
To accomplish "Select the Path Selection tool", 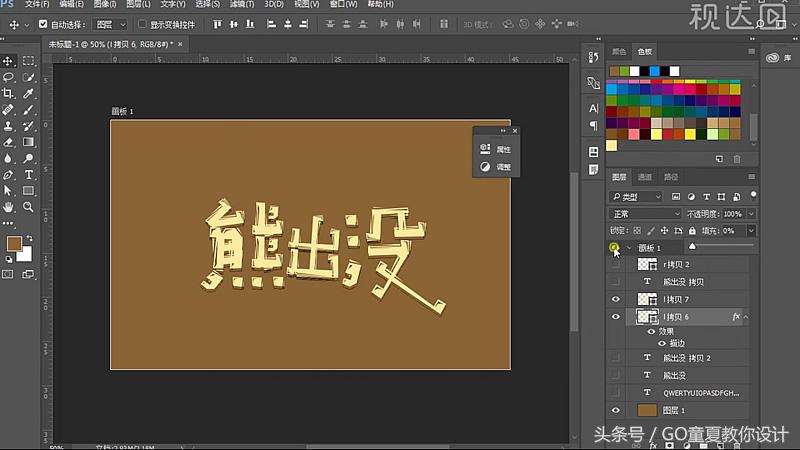I will pyautogui.click(x=8, y=191).
